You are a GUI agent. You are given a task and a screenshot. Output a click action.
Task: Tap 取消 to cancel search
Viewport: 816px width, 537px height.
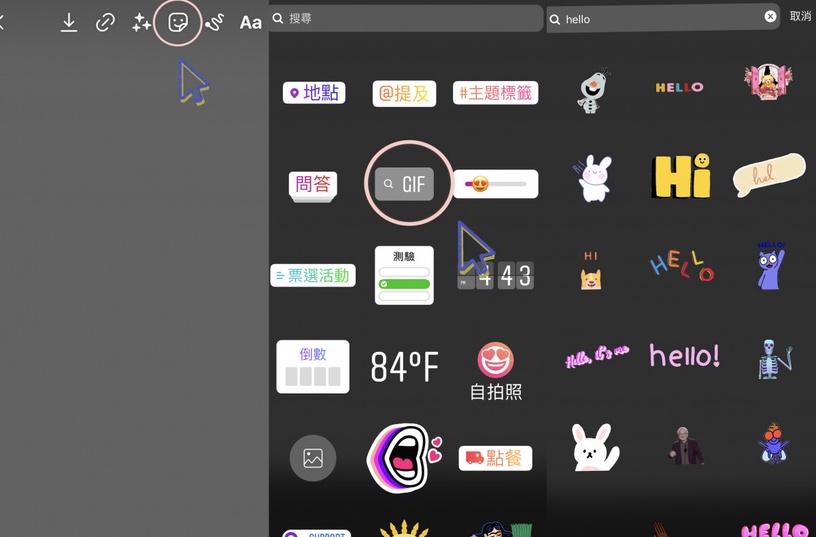pyautogui.click(x=800, y=16)
